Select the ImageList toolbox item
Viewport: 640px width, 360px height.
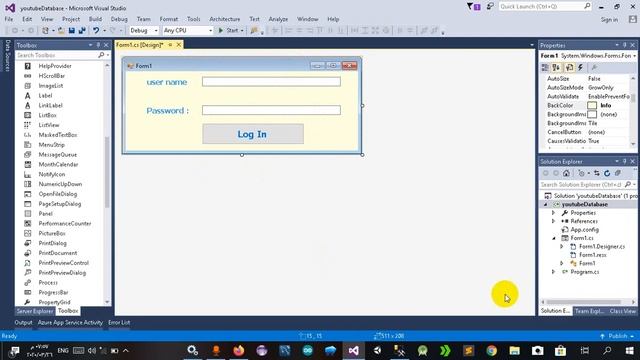(51, 86)
